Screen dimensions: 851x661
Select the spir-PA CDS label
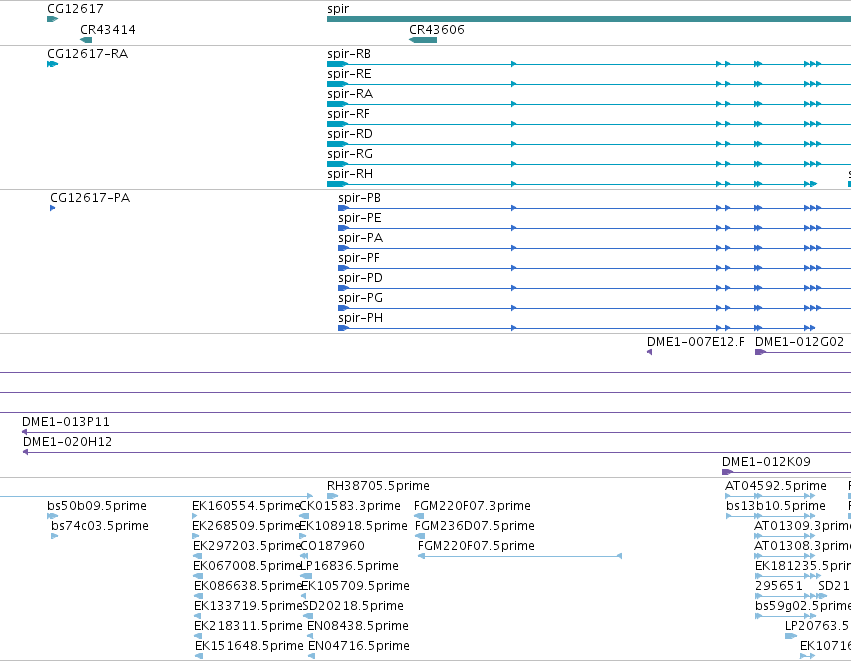click(360, 238)
